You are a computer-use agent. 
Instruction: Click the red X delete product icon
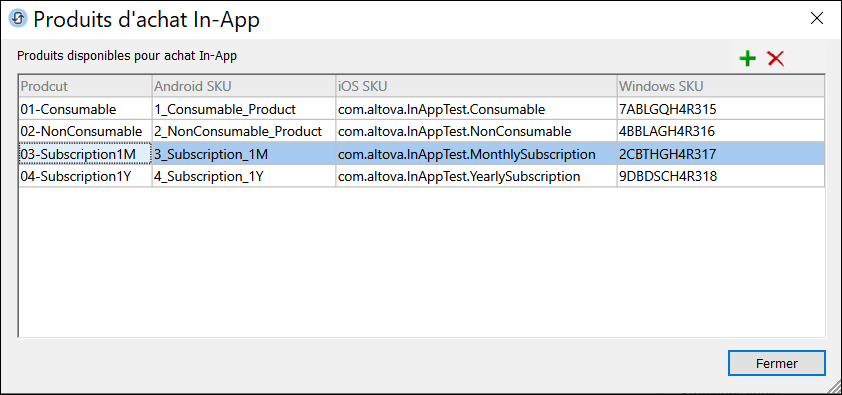coord(775,58)
